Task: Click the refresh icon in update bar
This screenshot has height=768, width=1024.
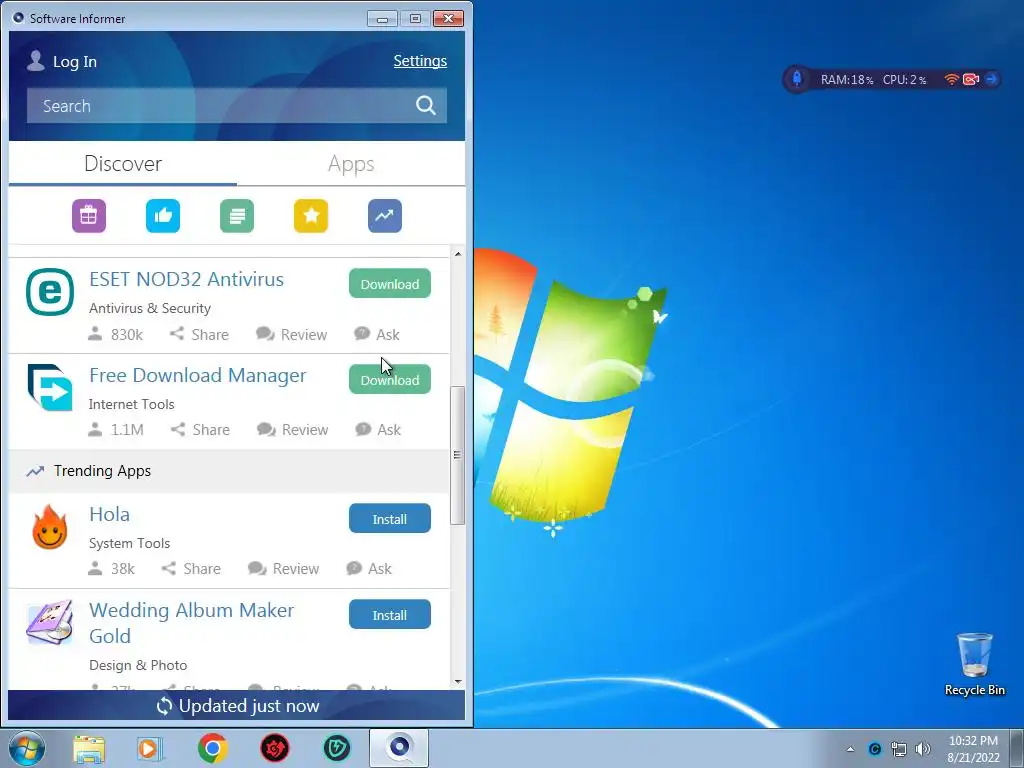Action: pos(164,706)
